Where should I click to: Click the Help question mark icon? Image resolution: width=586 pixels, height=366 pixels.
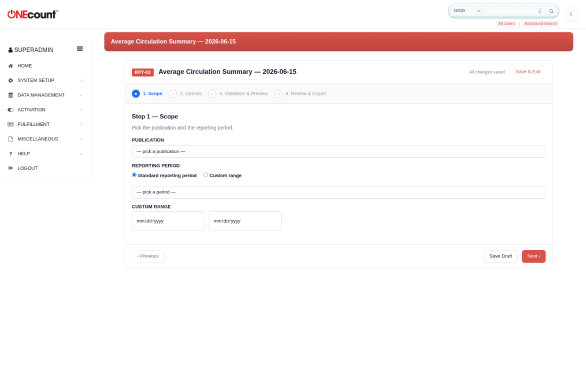click(x=10, y=154)
